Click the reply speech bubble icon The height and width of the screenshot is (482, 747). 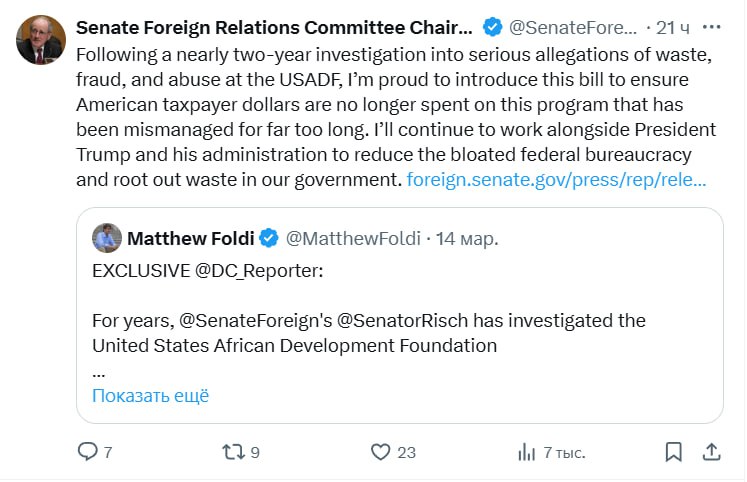click(88, 452)
